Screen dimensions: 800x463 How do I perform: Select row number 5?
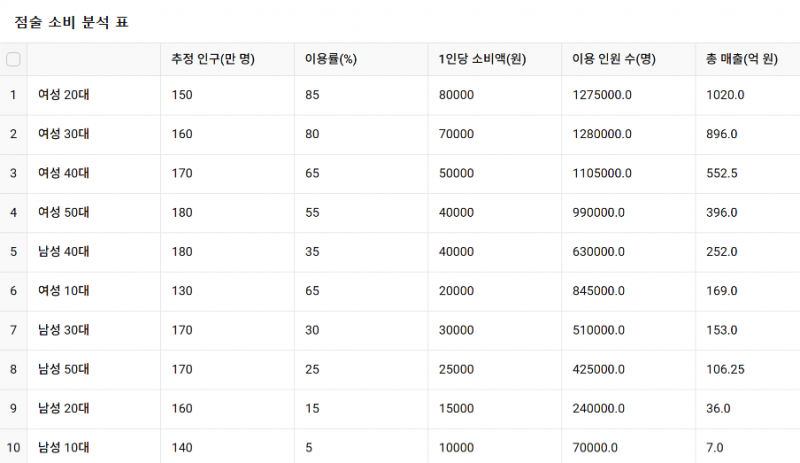click(x=13, y=252)
